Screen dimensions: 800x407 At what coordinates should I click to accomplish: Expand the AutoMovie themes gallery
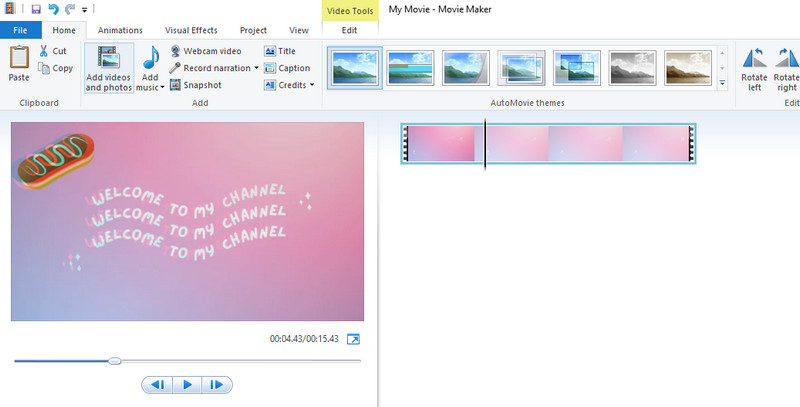[x=723, y=82]
